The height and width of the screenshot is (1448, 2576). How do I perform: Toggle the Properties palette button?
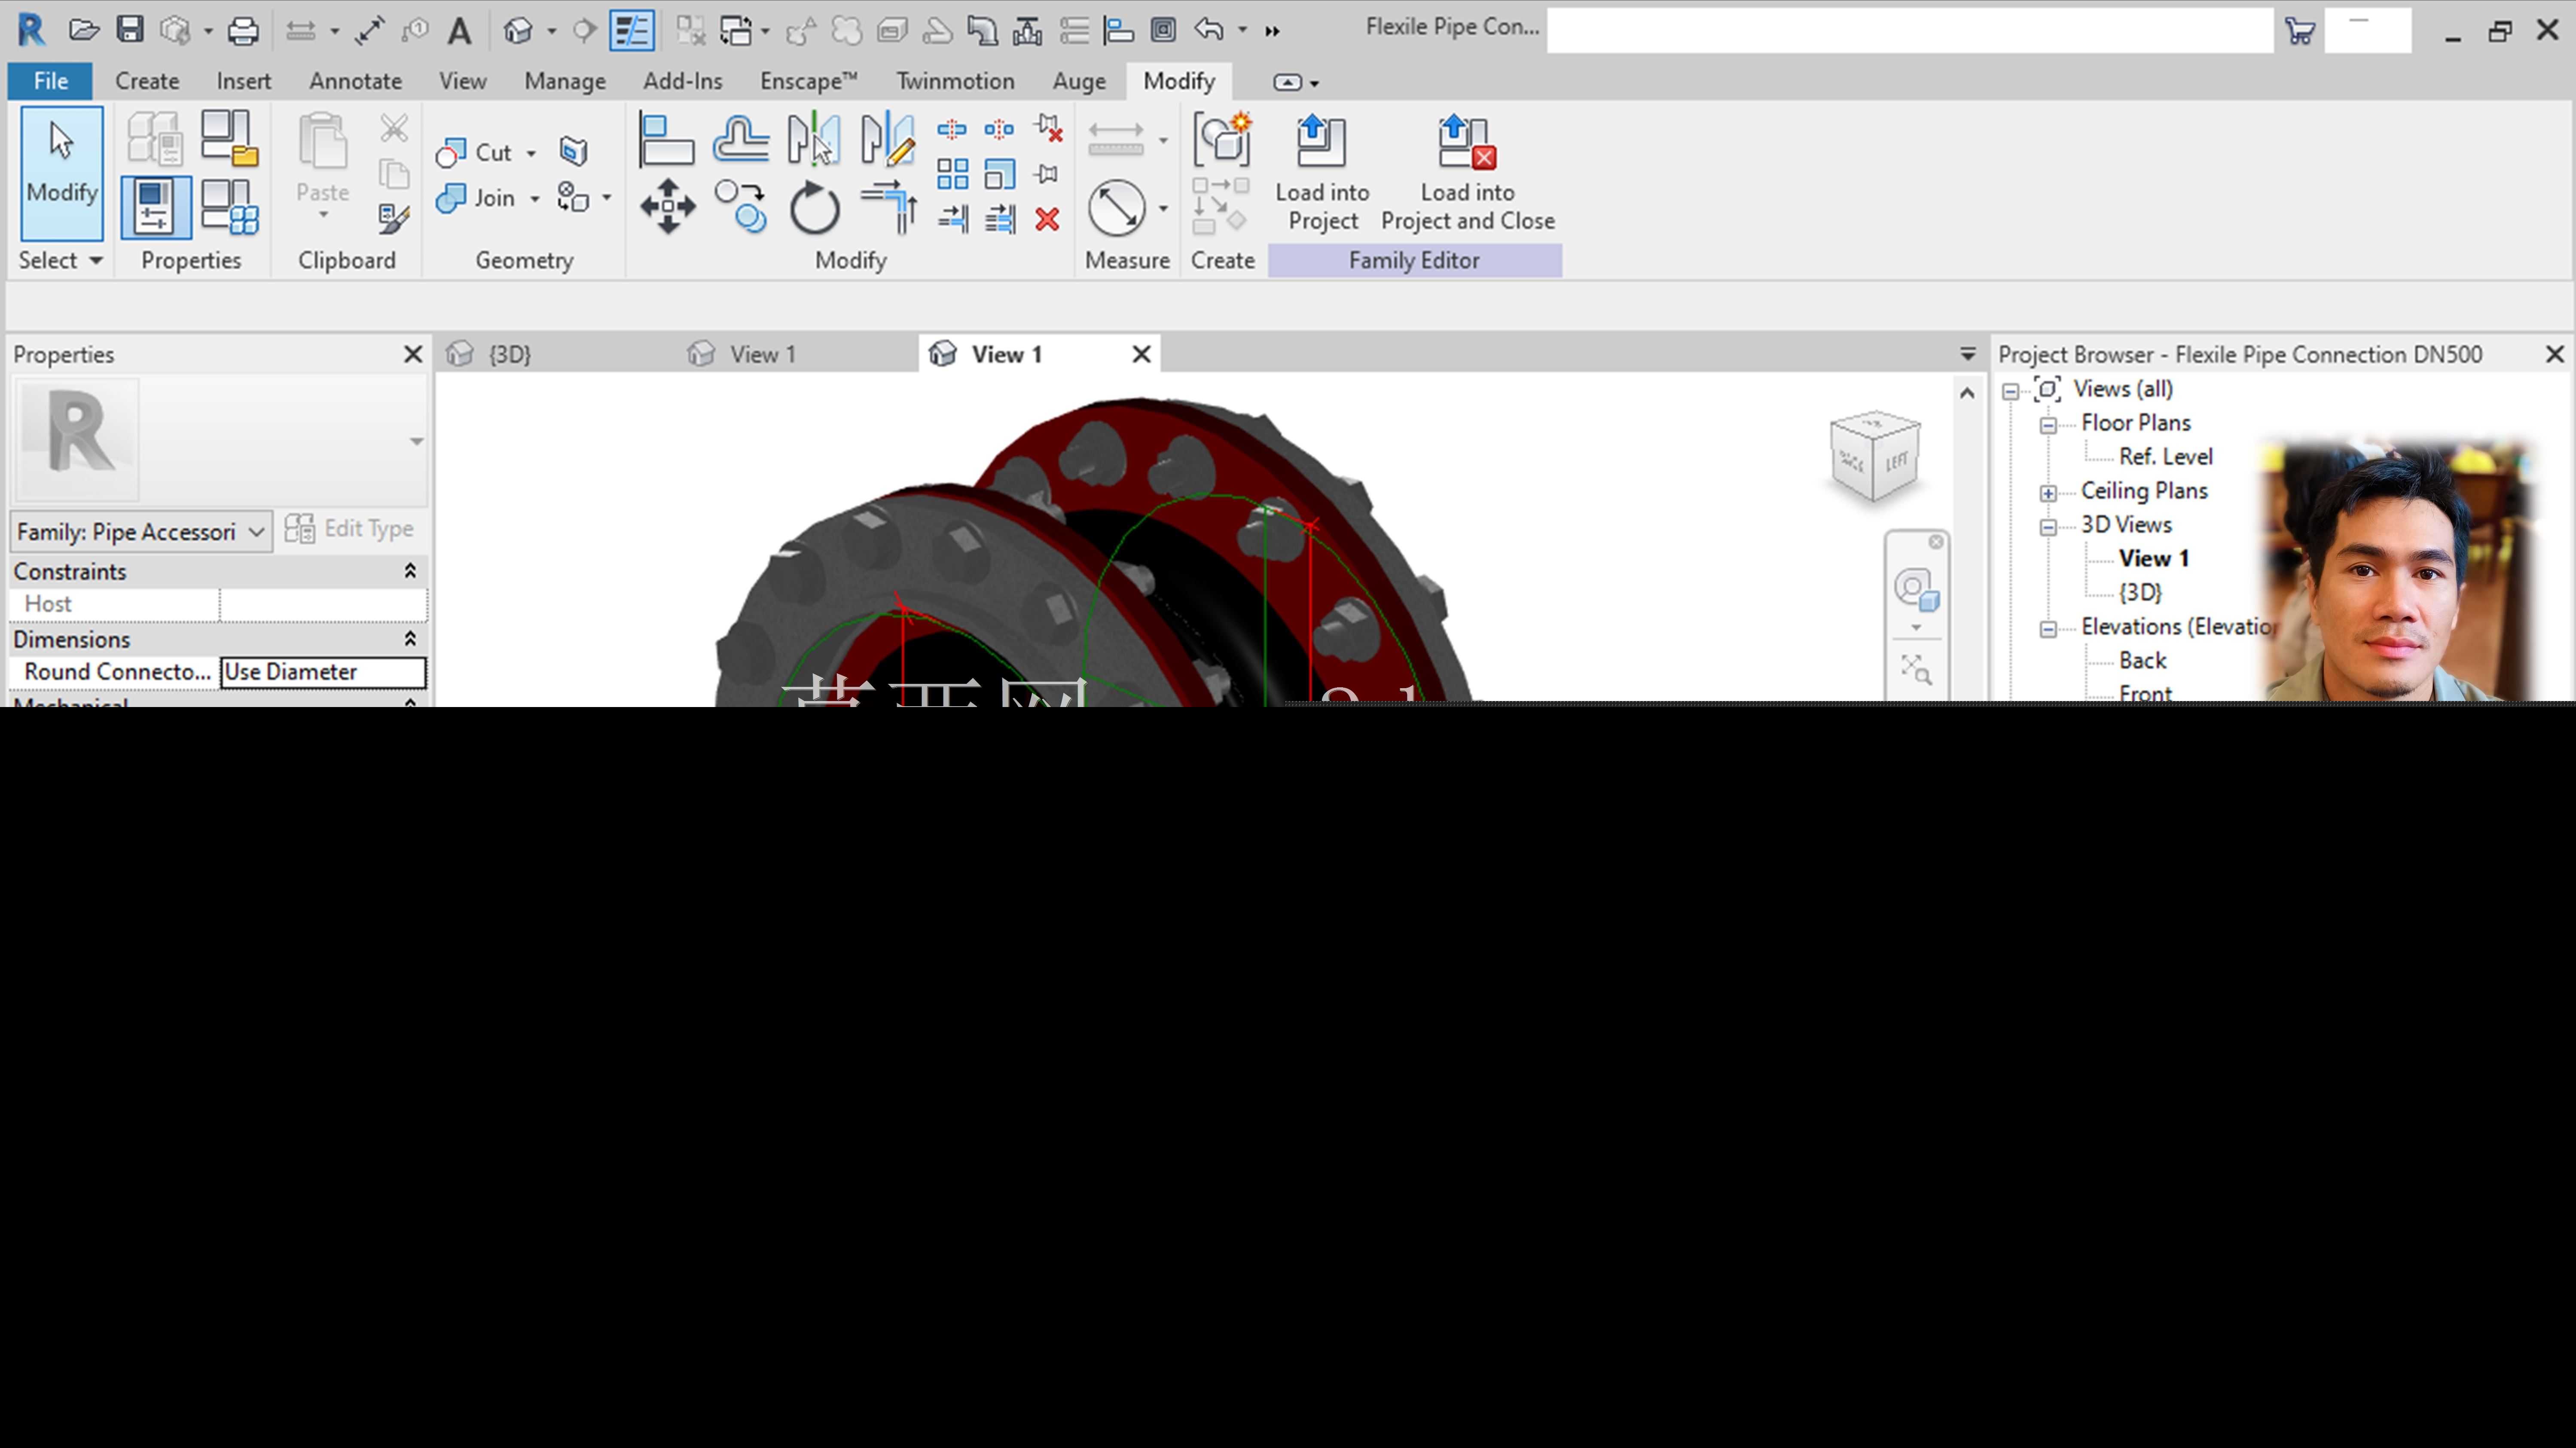pyautogui.click(x=156, y=207)
